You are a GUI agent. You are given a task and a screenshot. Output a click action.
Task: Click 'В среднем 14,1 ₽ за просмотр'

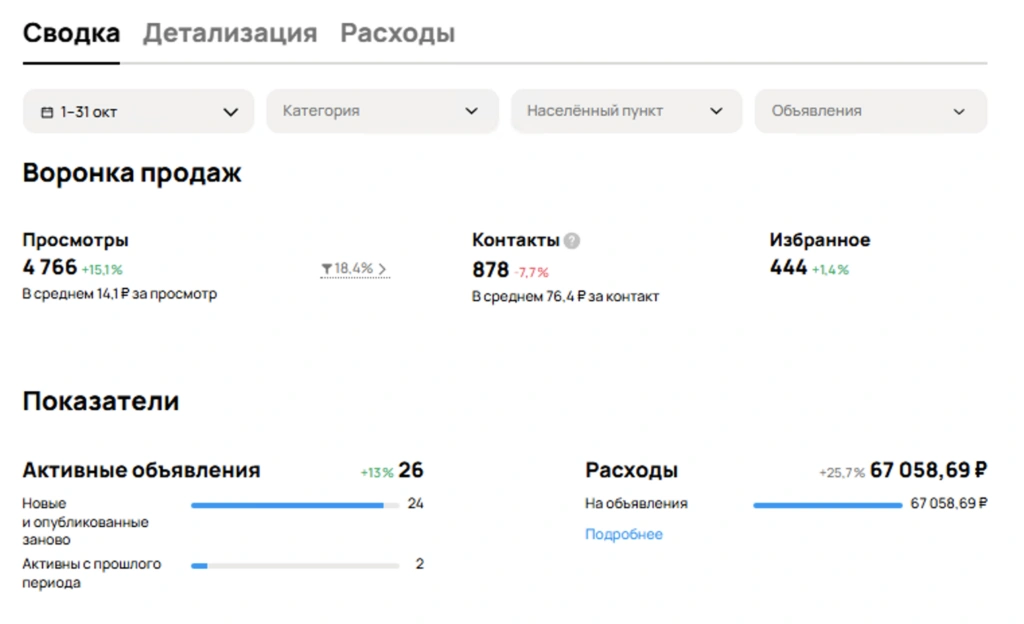pyautogui.click(x=120, y=294)
